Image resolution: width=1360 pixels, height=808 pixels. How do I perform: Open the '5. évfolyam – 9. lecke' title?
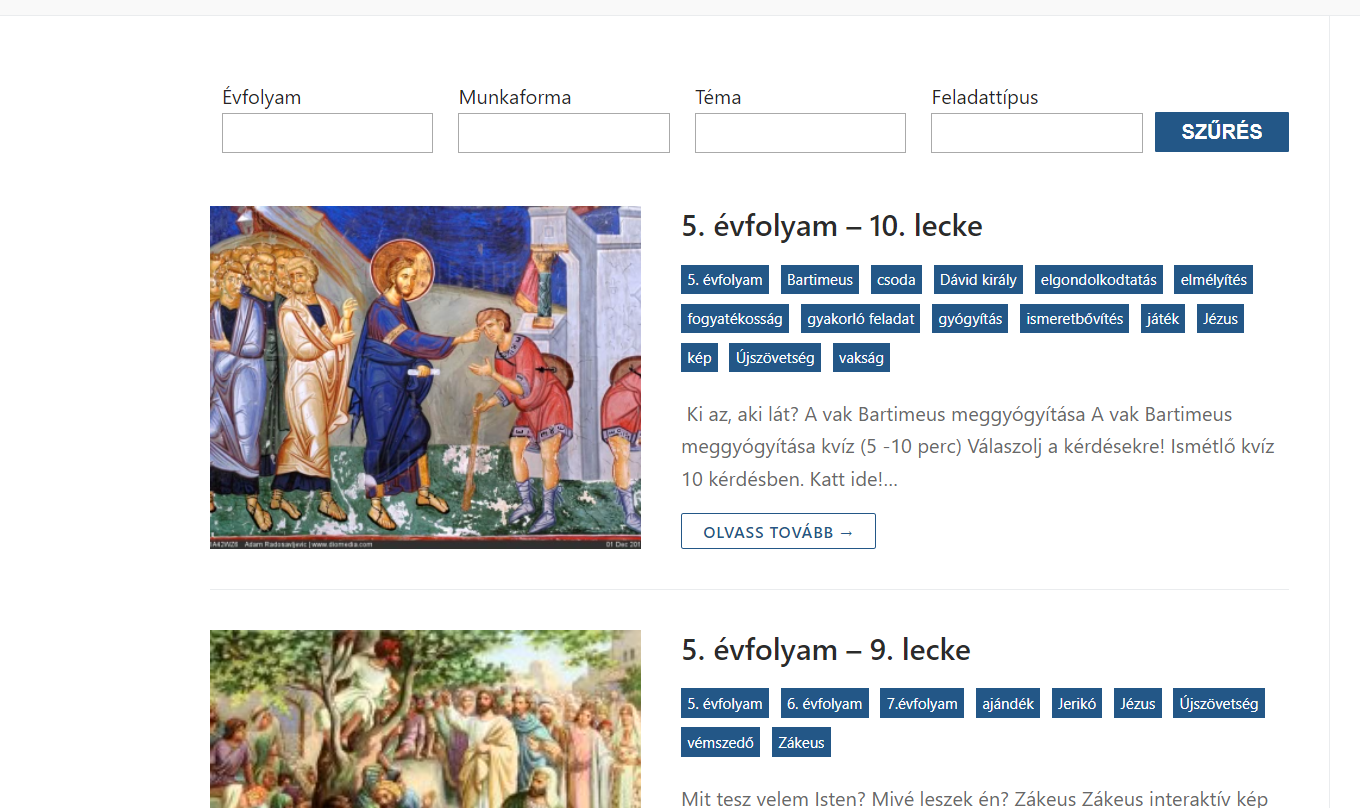(x=826, y=650)
